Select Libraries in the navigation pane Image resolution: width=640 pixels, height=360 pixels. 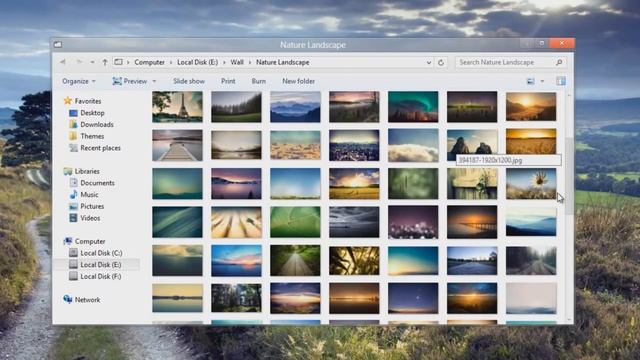(x=87, y=171)
